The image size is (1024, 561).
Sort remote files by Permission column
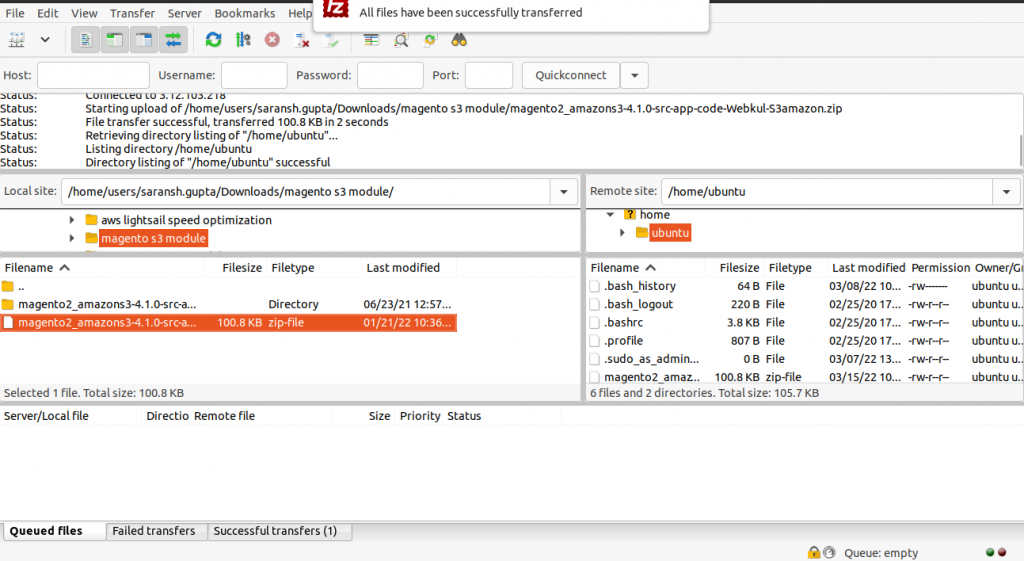pos(940,268)
